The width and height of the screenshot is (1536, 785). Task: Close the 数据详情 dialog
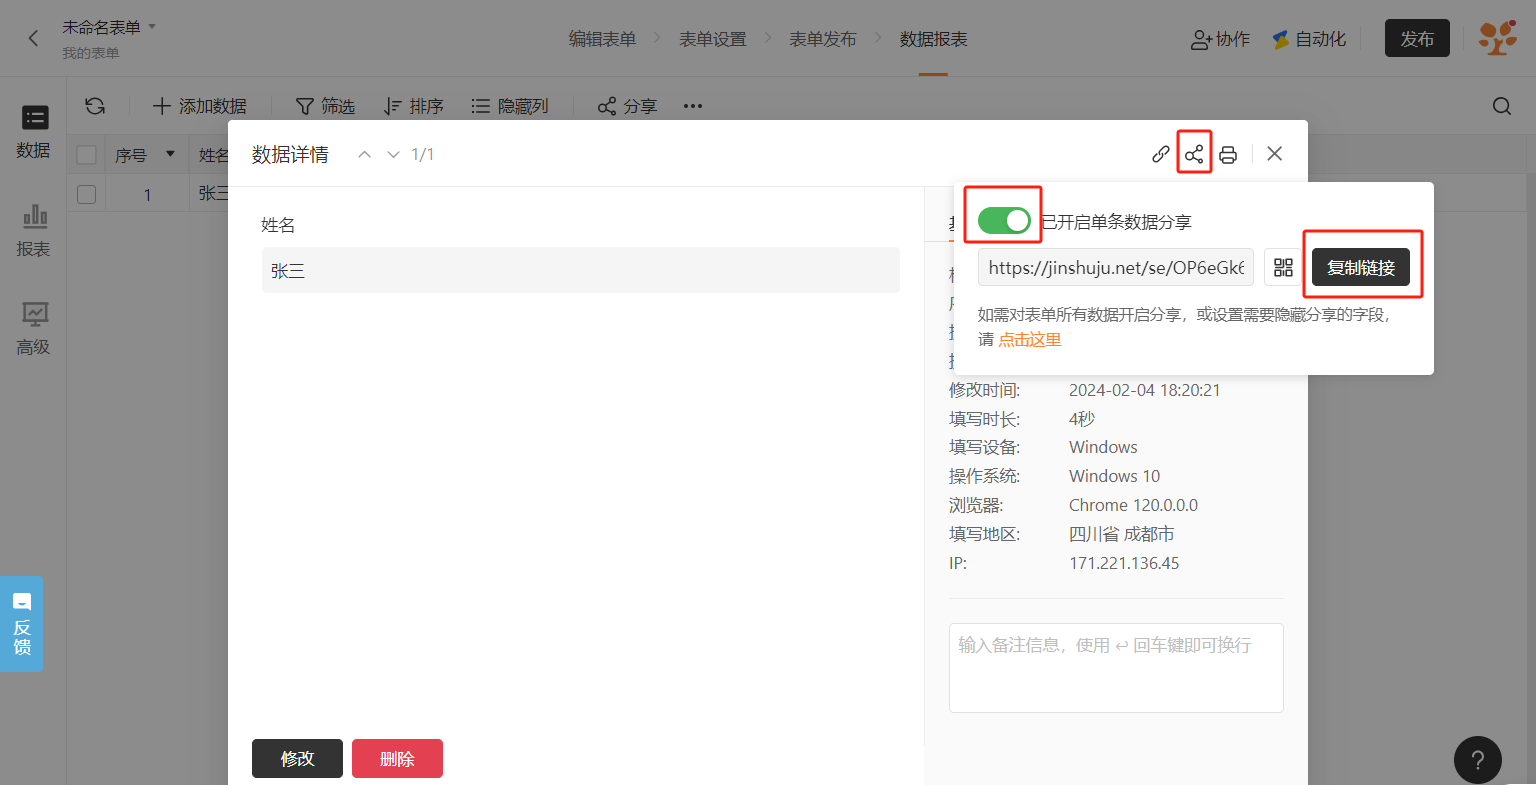click(1274, 153)
